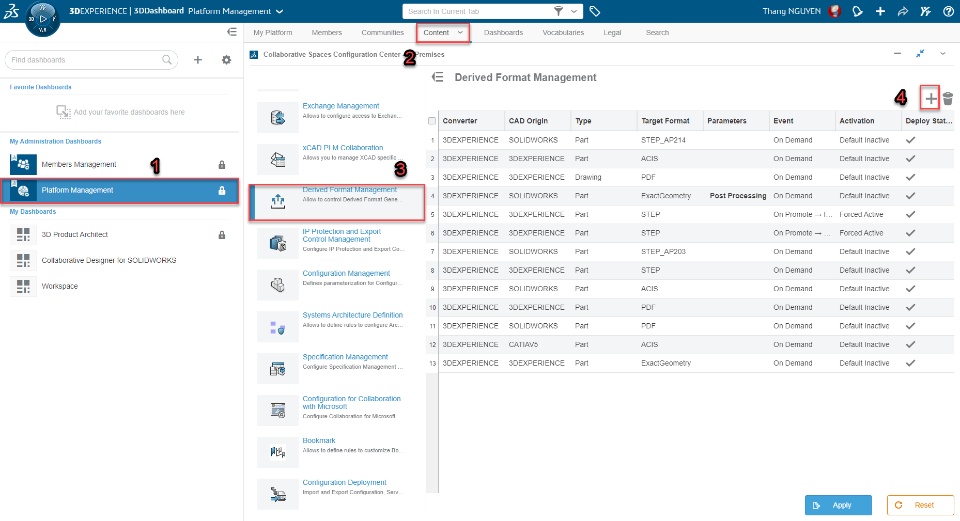
Task: Add new dashboard with the sidebar plus icon
Action: pyautogui.click(x=197, y=60)
